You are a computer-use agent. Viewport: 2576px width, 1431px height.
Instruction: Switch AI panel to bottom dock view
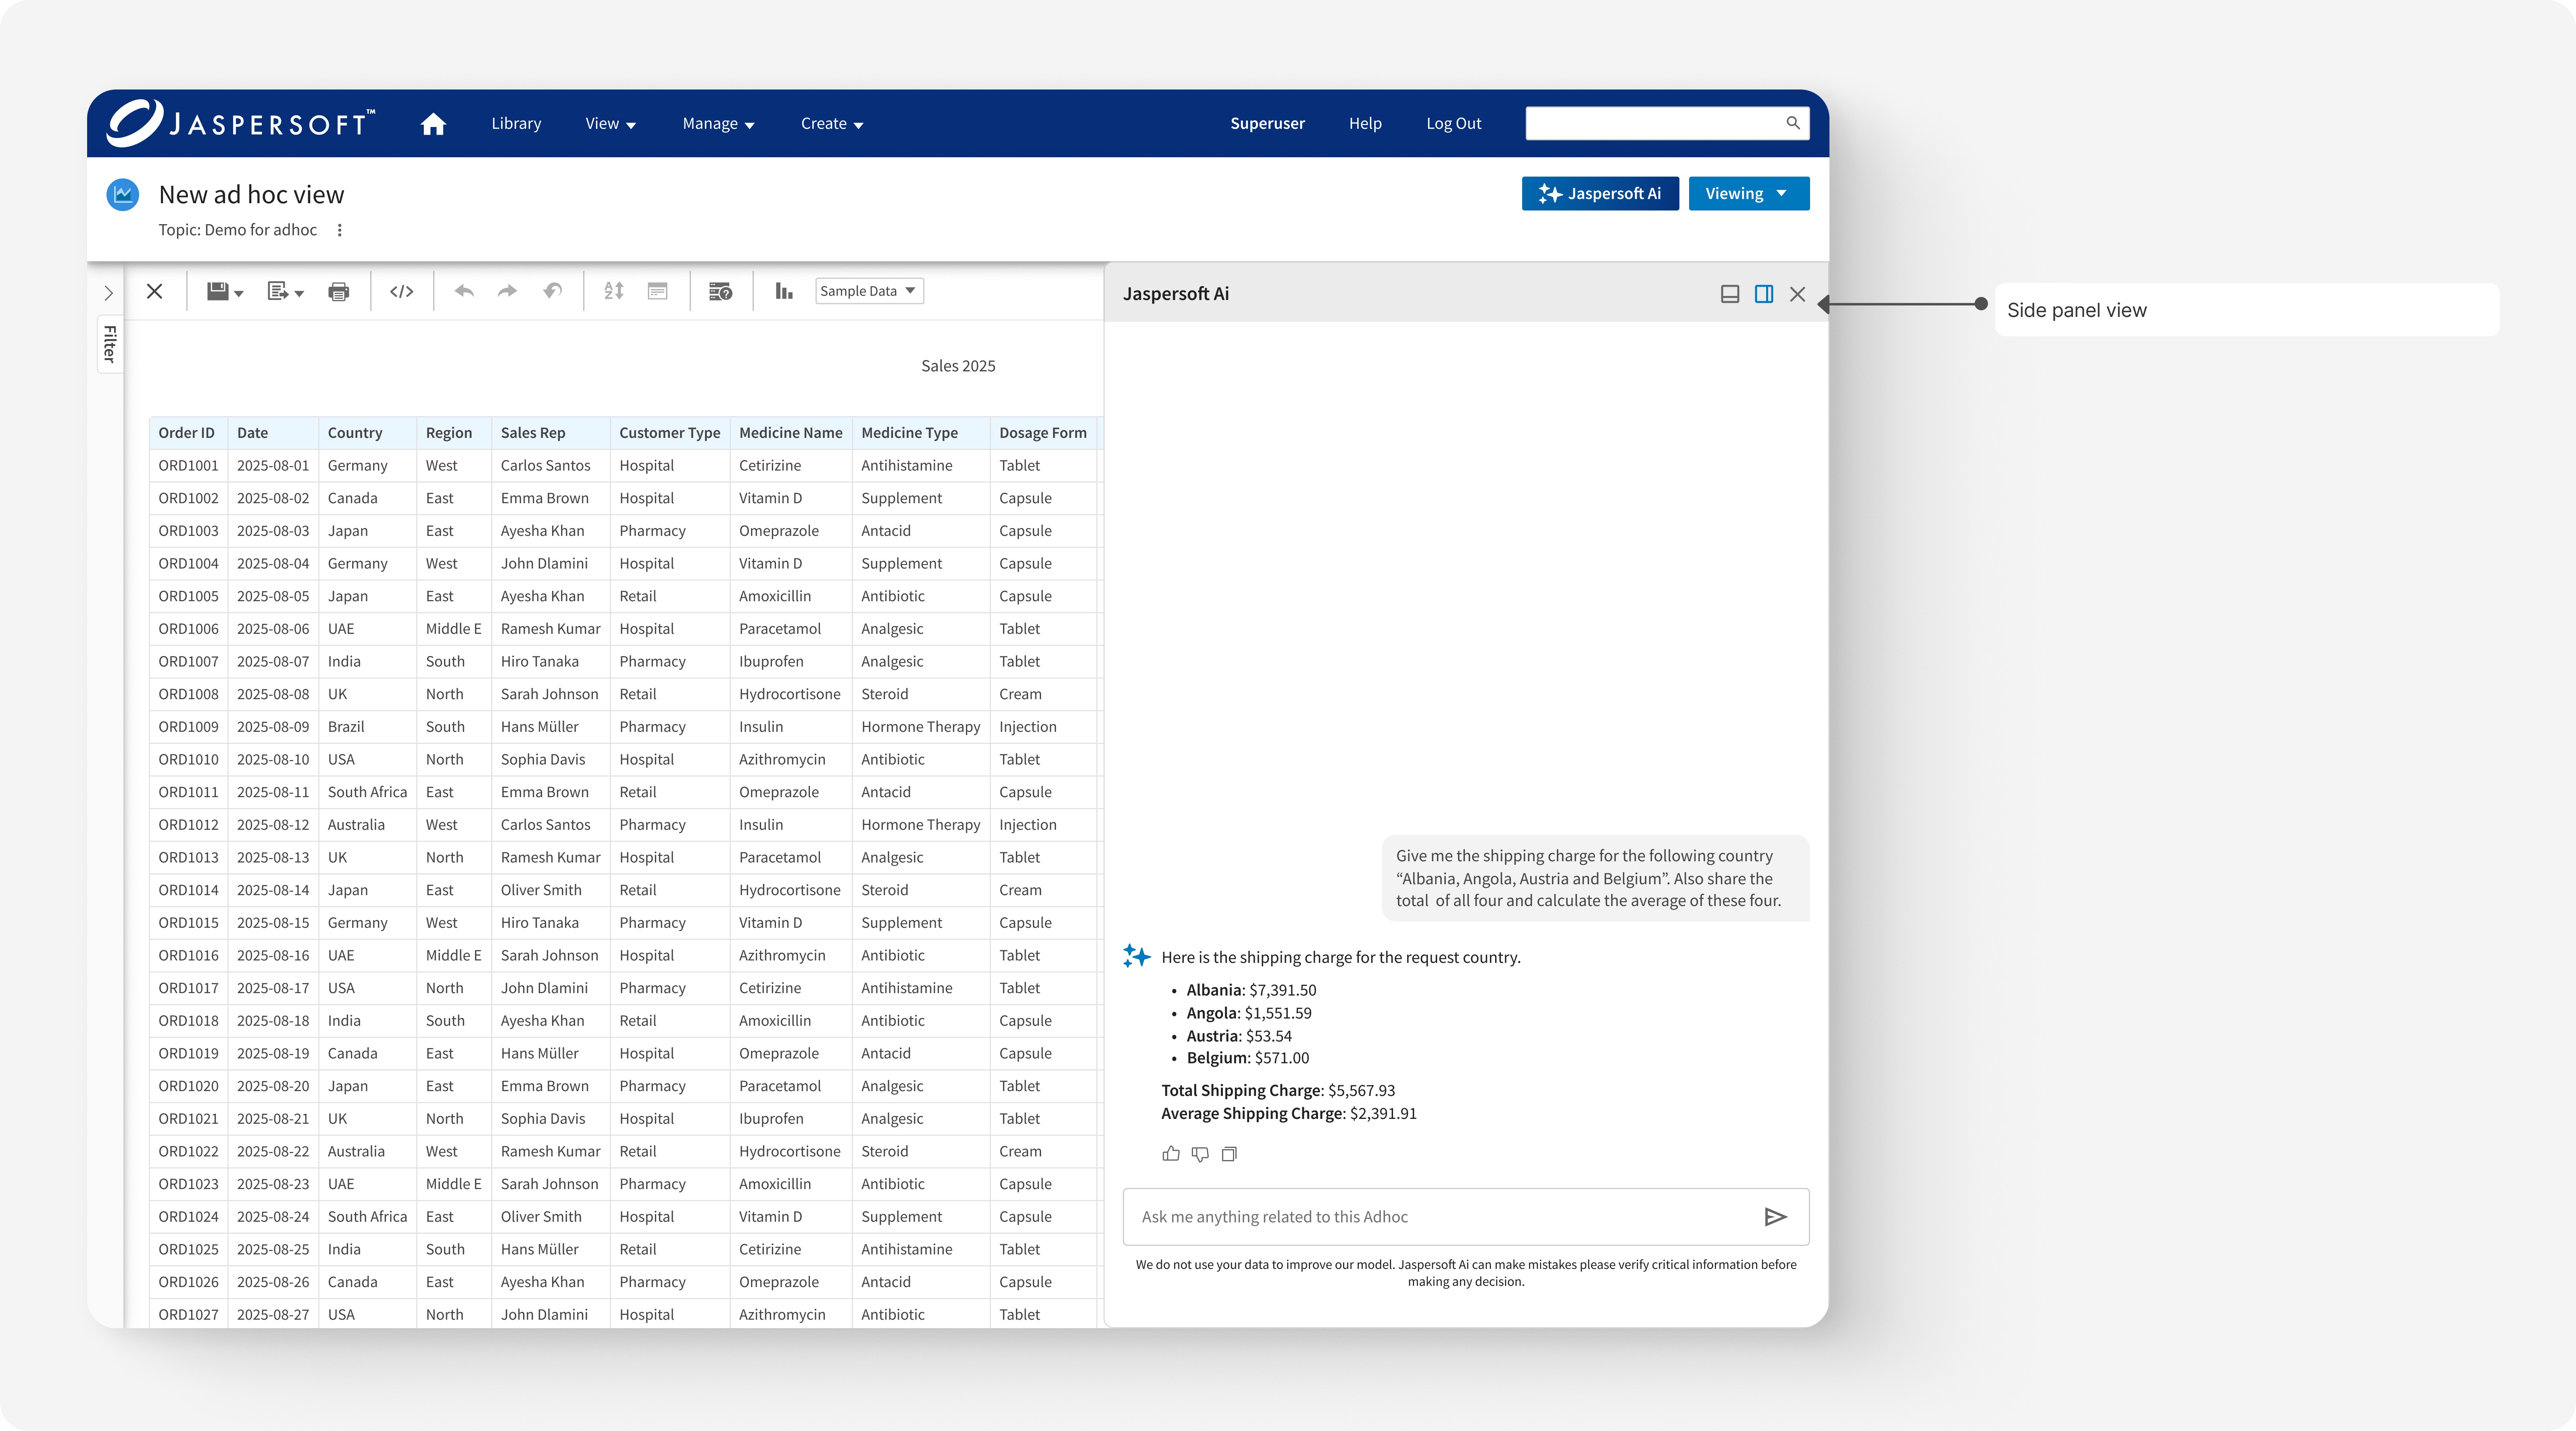pos(1730,294)
